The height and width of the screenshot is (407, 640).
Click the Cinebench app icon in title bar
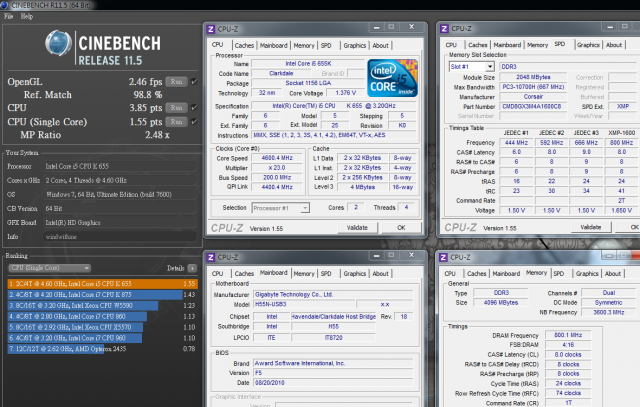4,5
